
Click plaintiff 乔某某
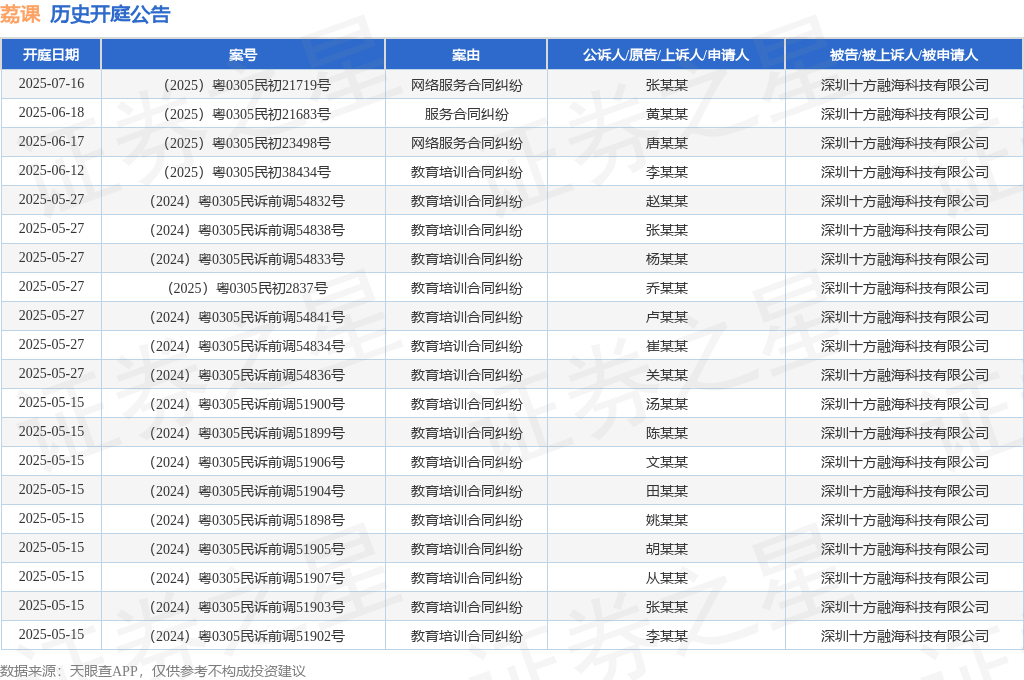coord(666,288)
